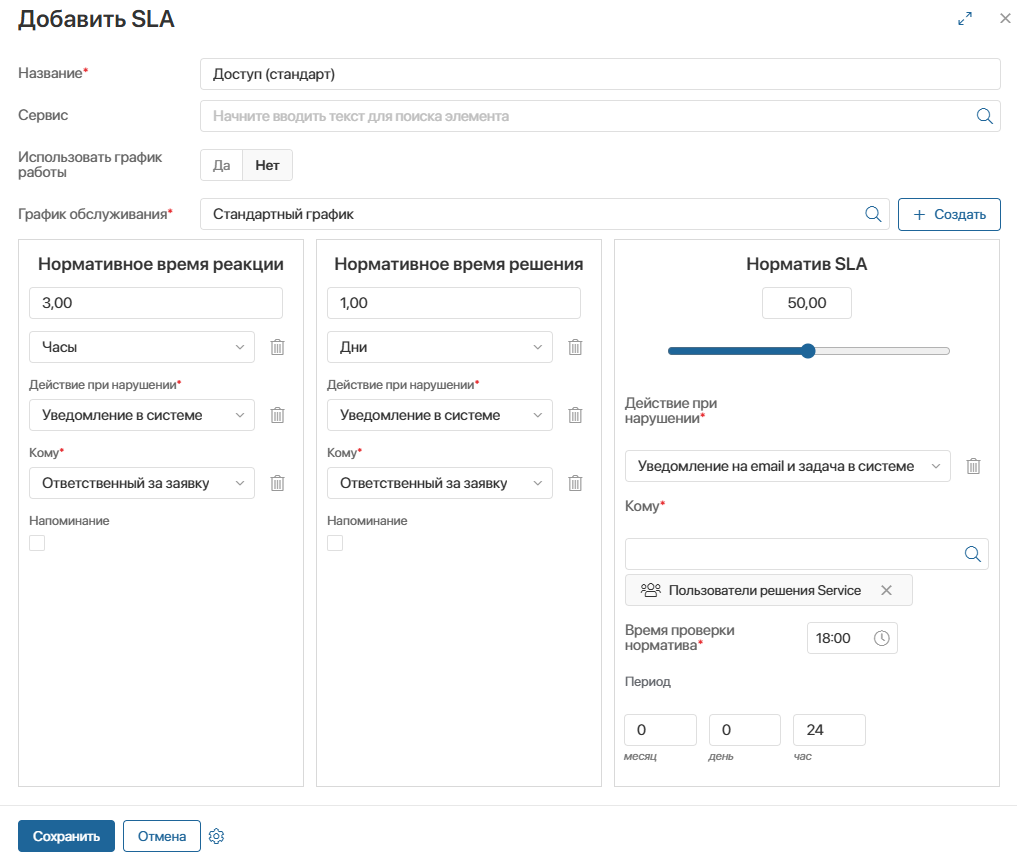Click the Создать button

pos(949,214)
